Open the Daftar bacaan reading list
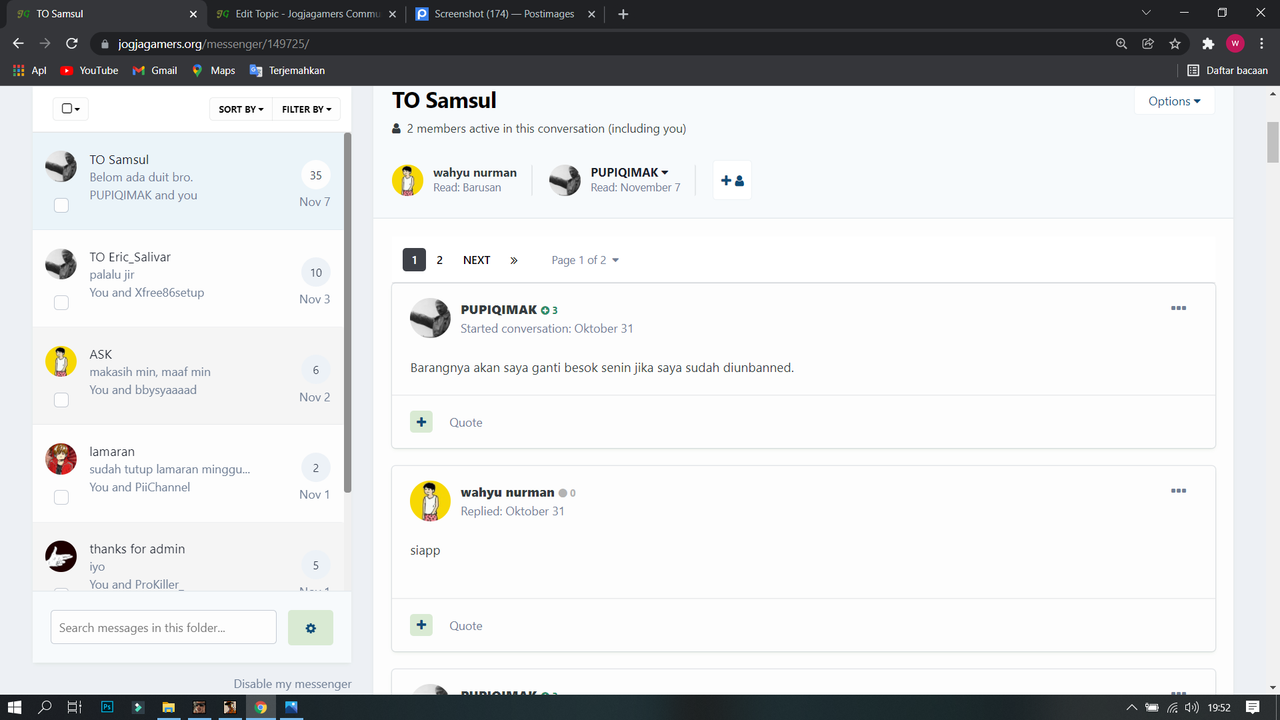1280x720 pixels. (1227, 71)
